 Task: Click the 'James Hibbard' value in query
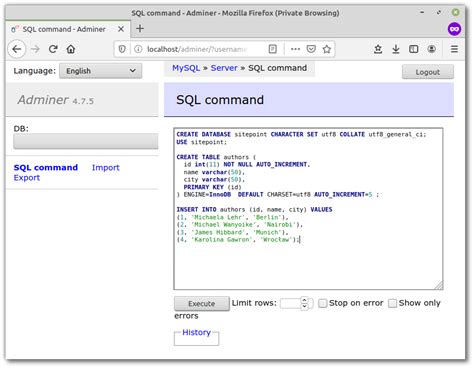coord(218,232)
